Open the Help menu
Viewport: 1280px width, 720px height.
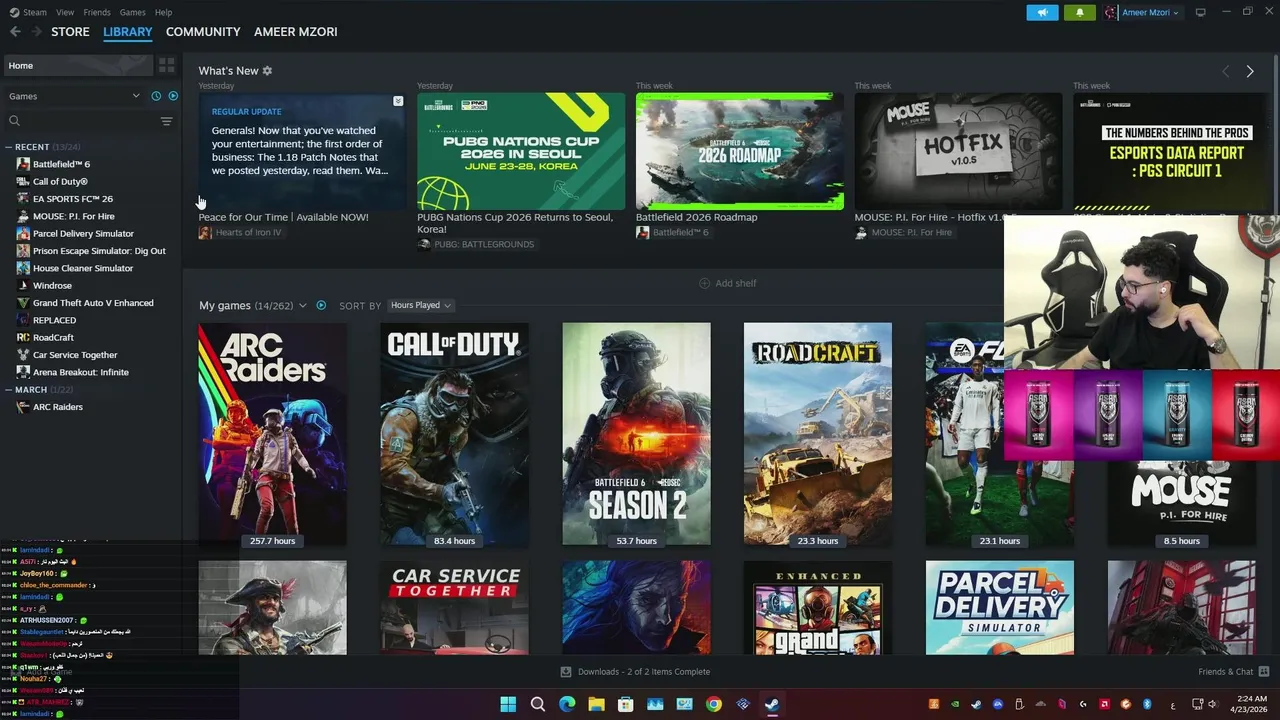163,12
